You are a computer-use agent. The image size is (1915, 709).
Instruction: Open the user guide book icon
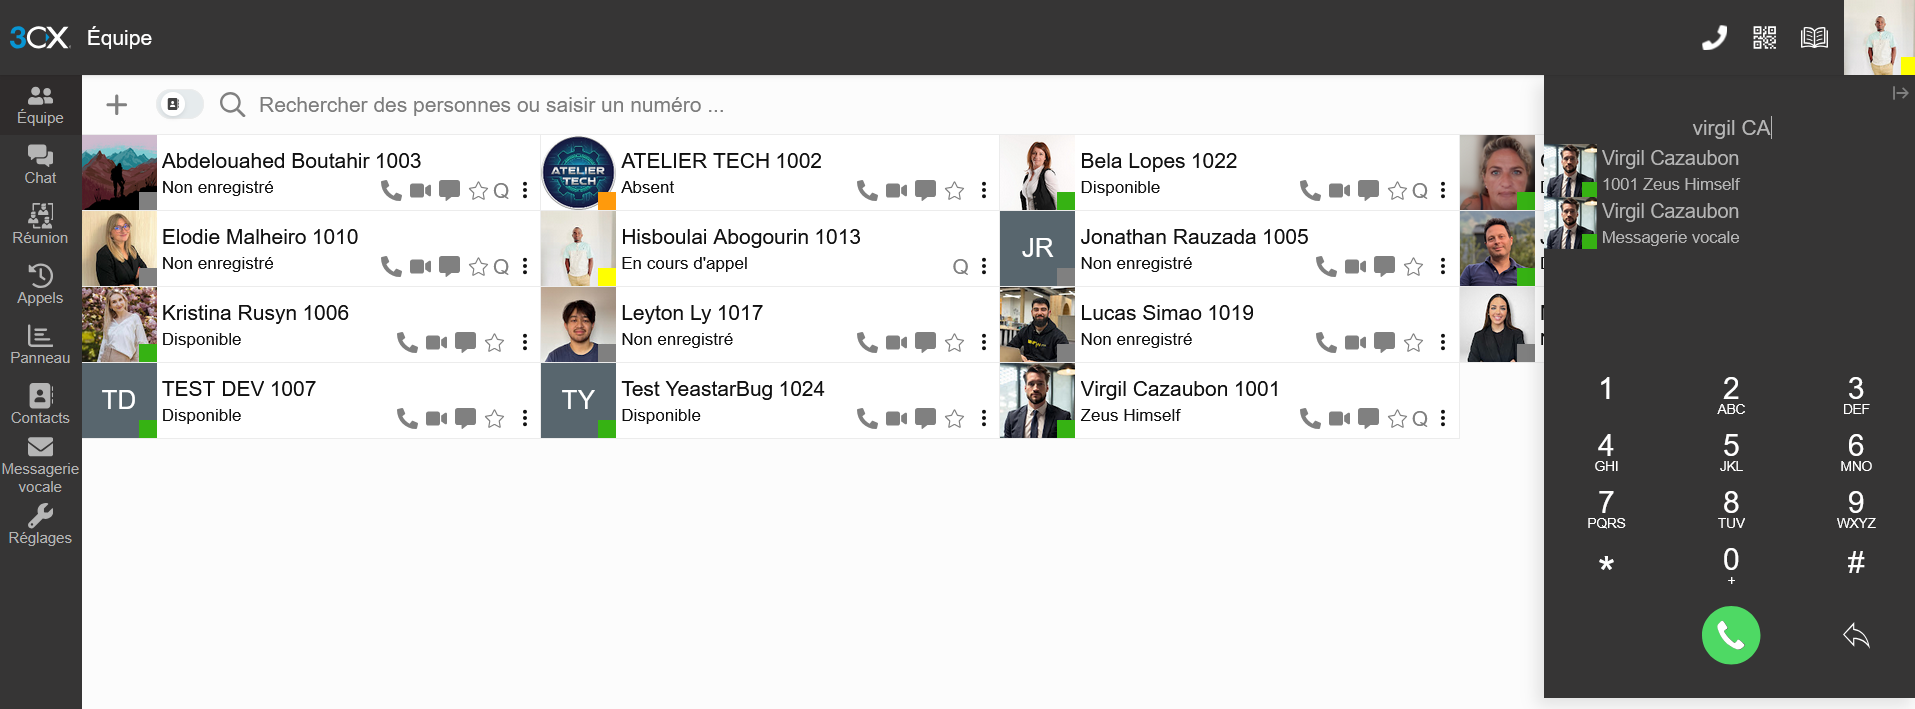[x=1814, y=38]
